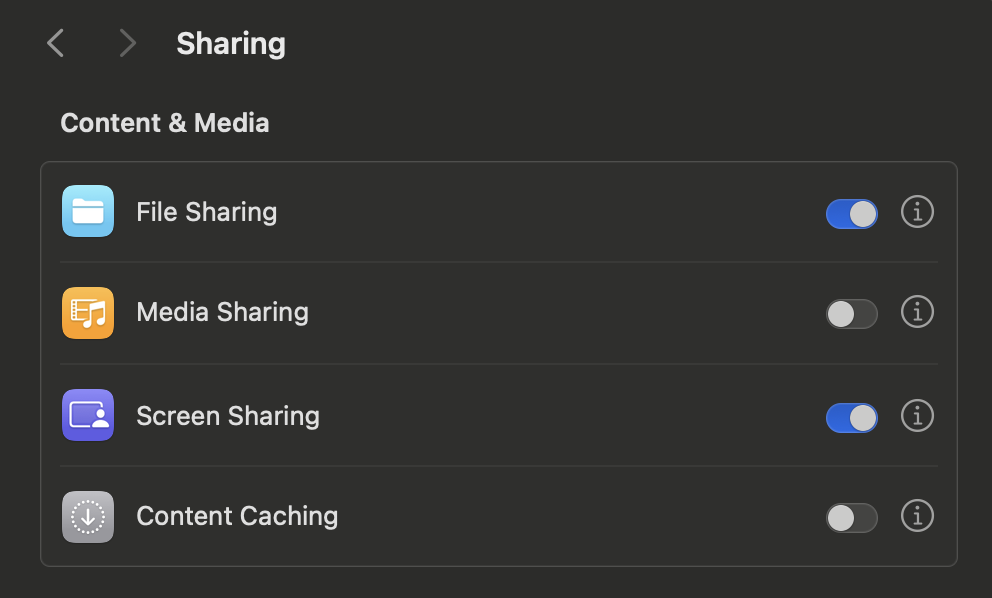Click the Sharing page title

[231, 44]
